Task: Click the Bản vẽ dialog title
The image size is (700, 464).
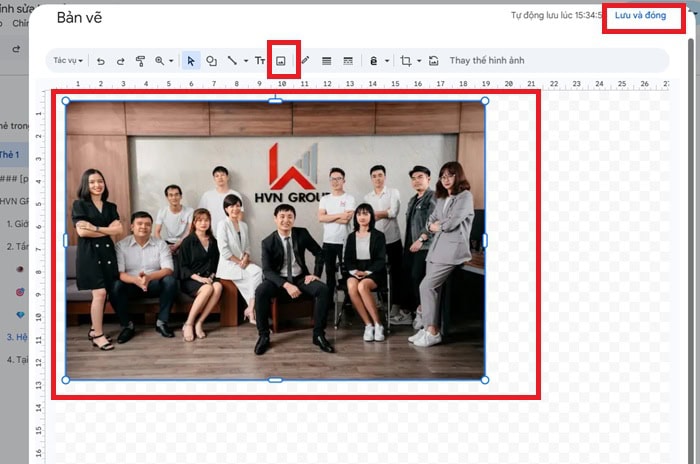Action: point(79,17)
